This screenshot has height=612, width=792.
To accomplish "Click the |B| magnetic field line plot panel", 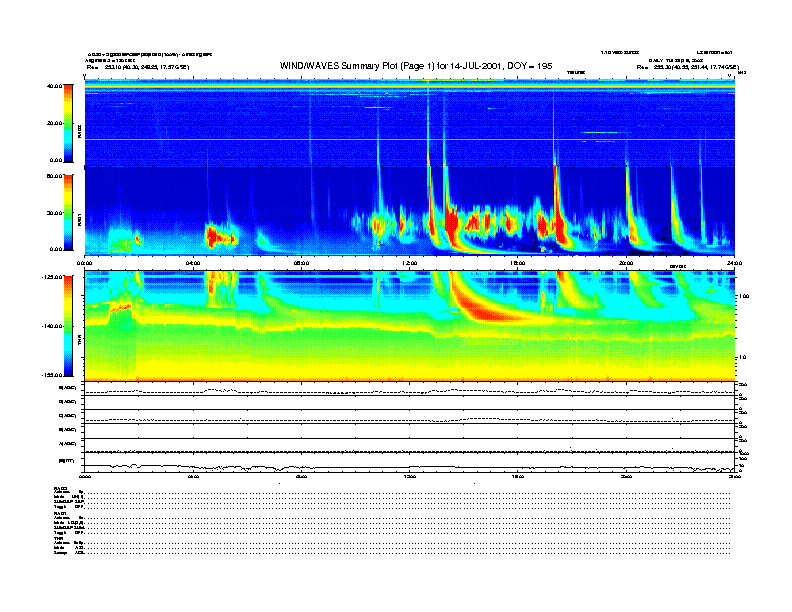I will coord(410,462).
